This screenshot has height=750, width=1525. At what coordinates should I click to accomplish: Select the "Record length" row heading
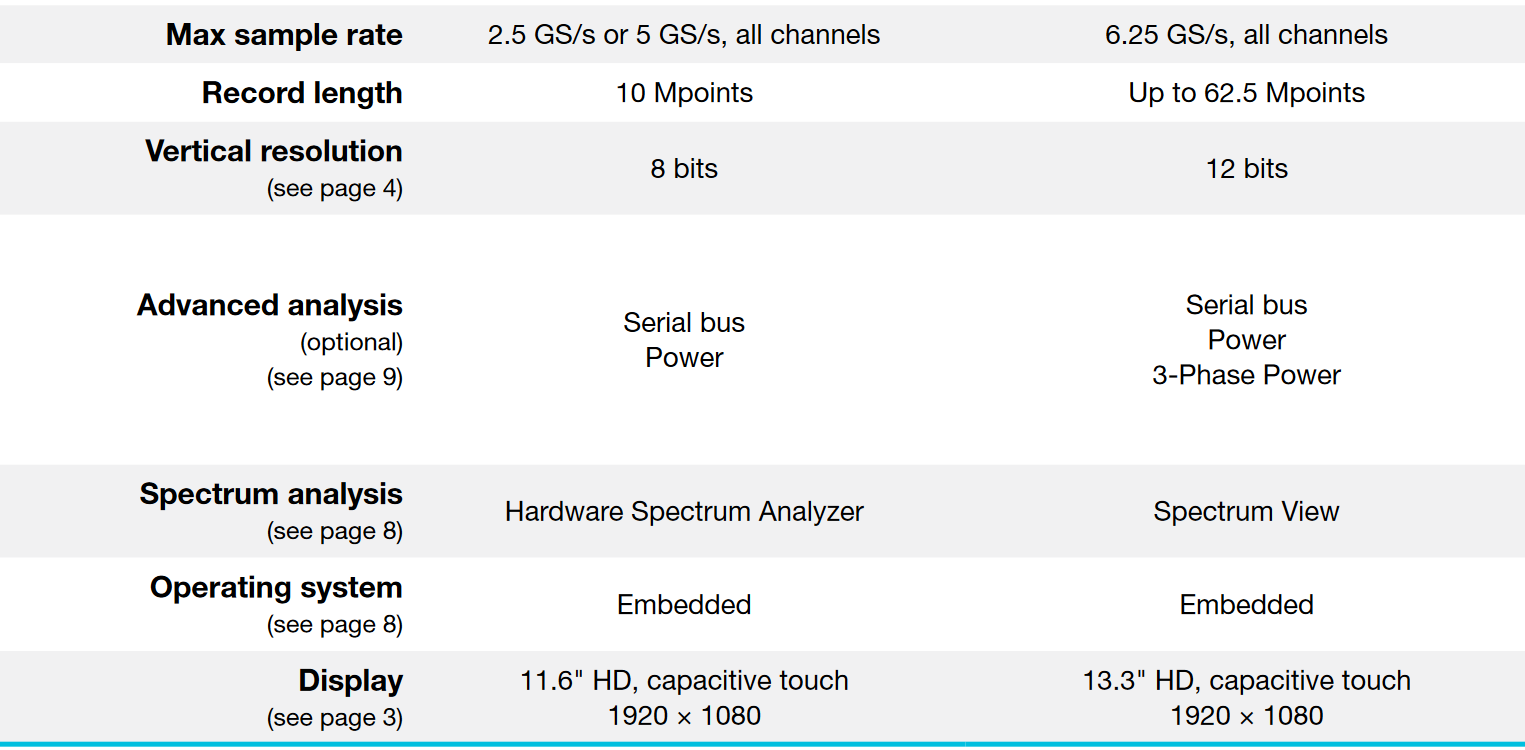302,93
